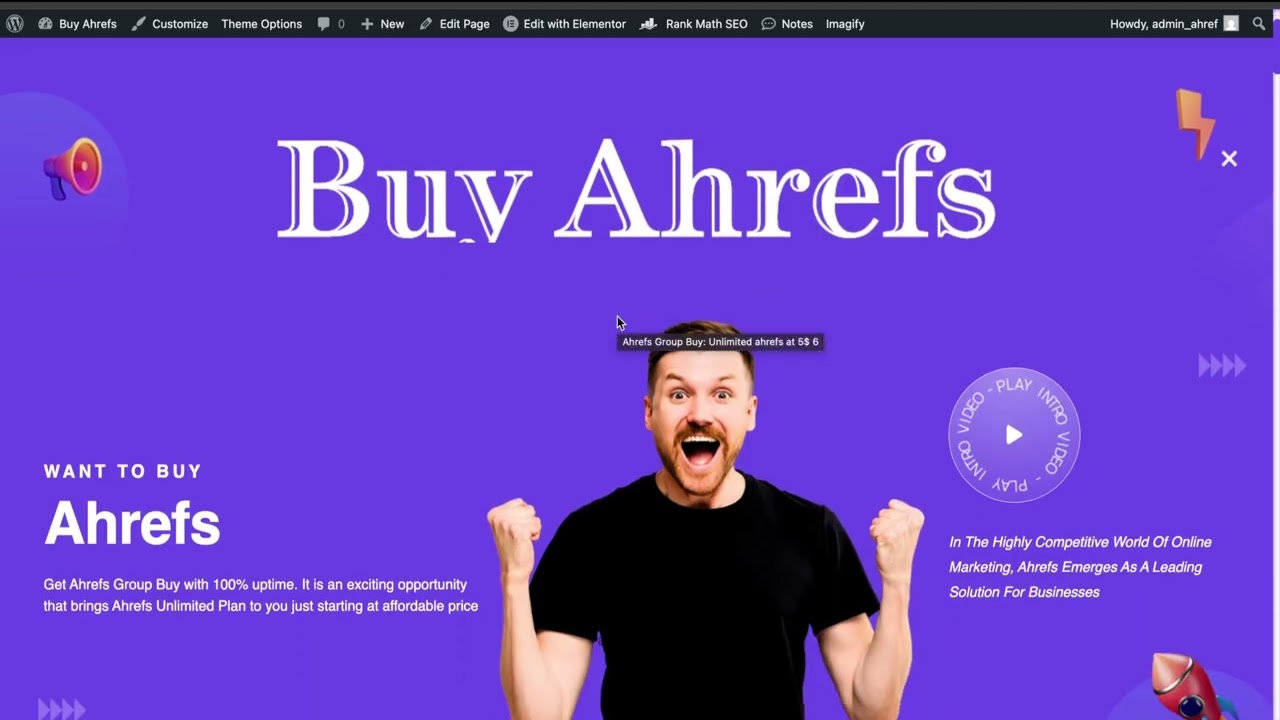Viewport: 1280px width, 720px height.
Task: Open Customize in the admin bar
Action: click(169, 23)
